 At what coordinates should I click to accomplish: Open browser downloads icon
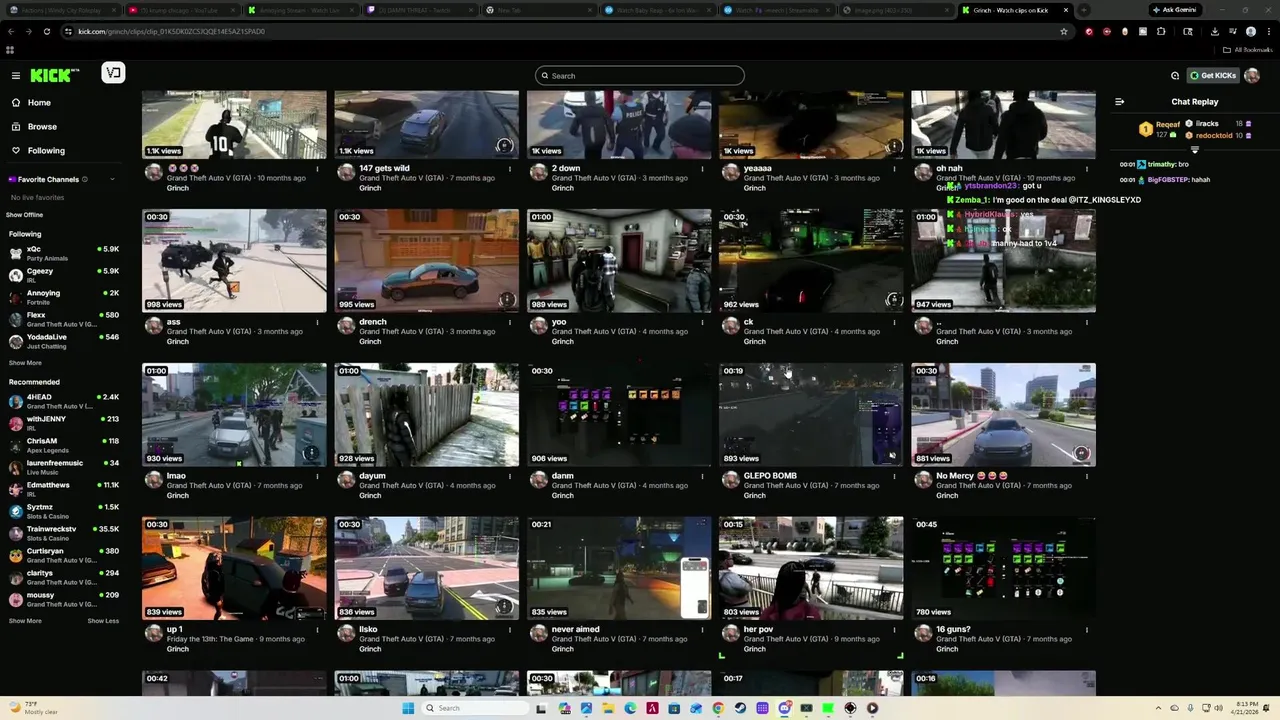[x=1214, y=31]
